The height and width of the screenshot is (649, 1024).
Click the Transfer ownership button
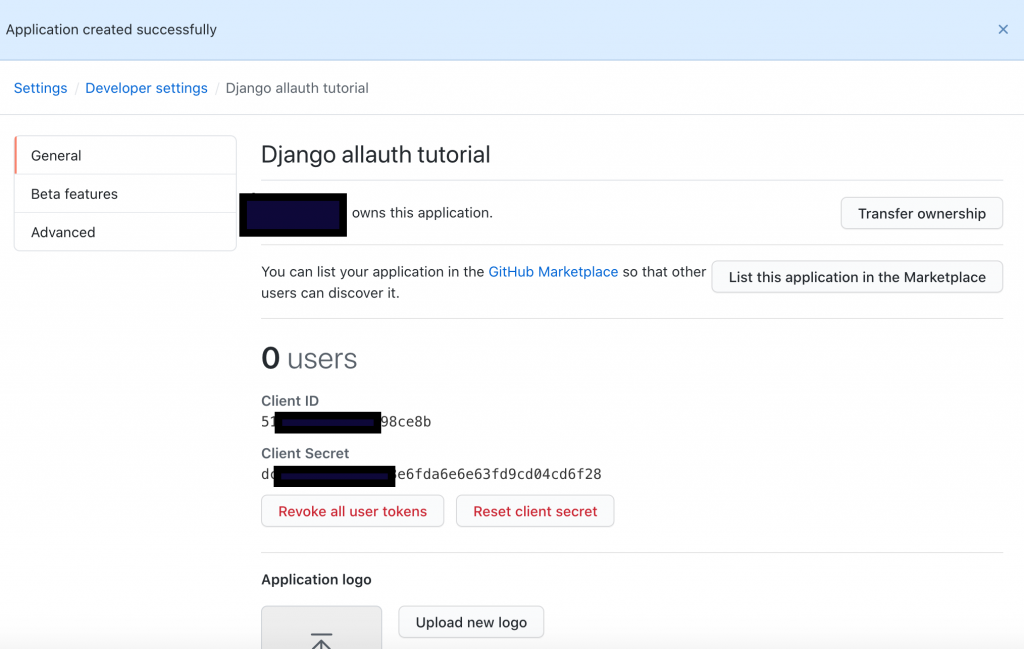click(921, 214)
